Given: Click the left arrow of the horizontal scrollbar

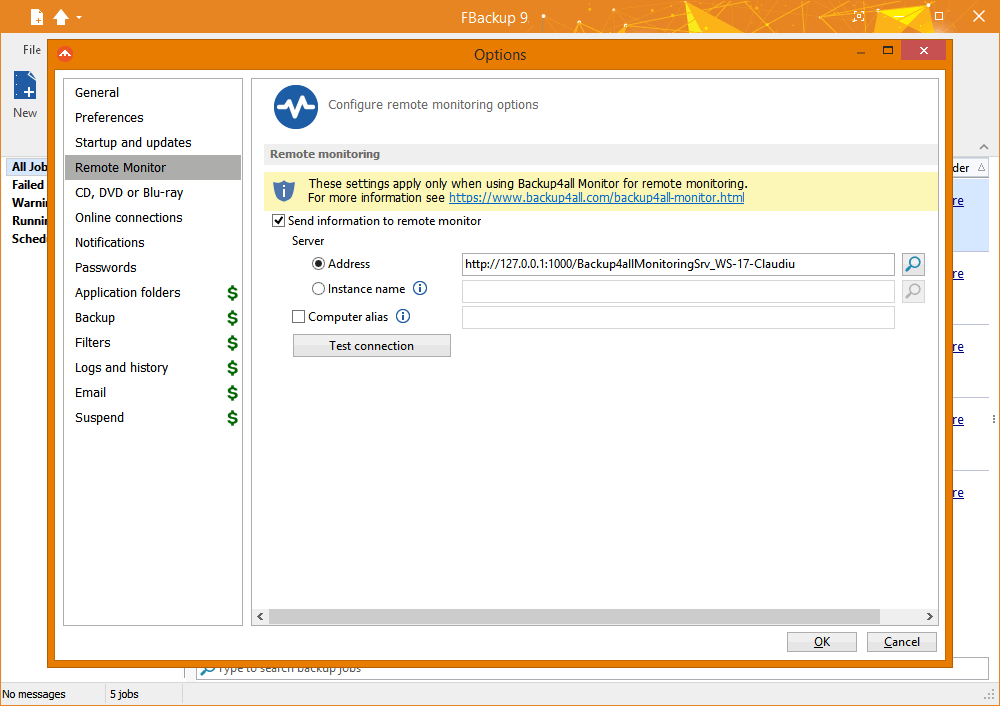Looking at the screenshot, I should point(260,616).
